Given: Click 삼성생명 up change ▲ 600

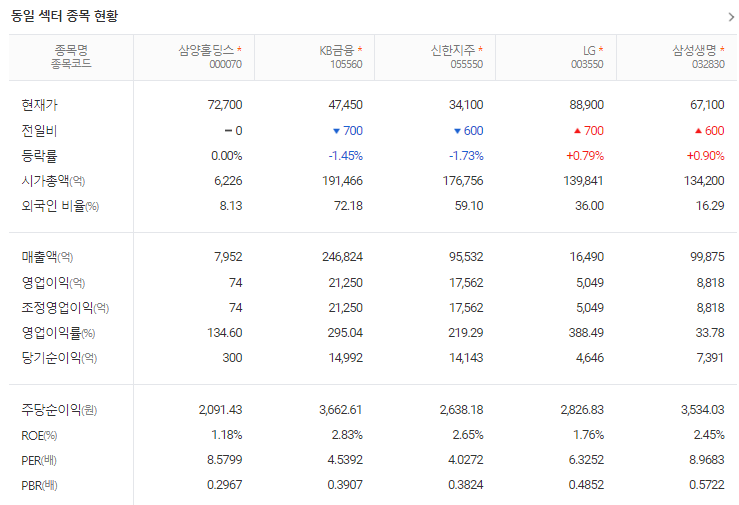Looking at the screenshot, I should pyautogui.click(x=710, y=130).
